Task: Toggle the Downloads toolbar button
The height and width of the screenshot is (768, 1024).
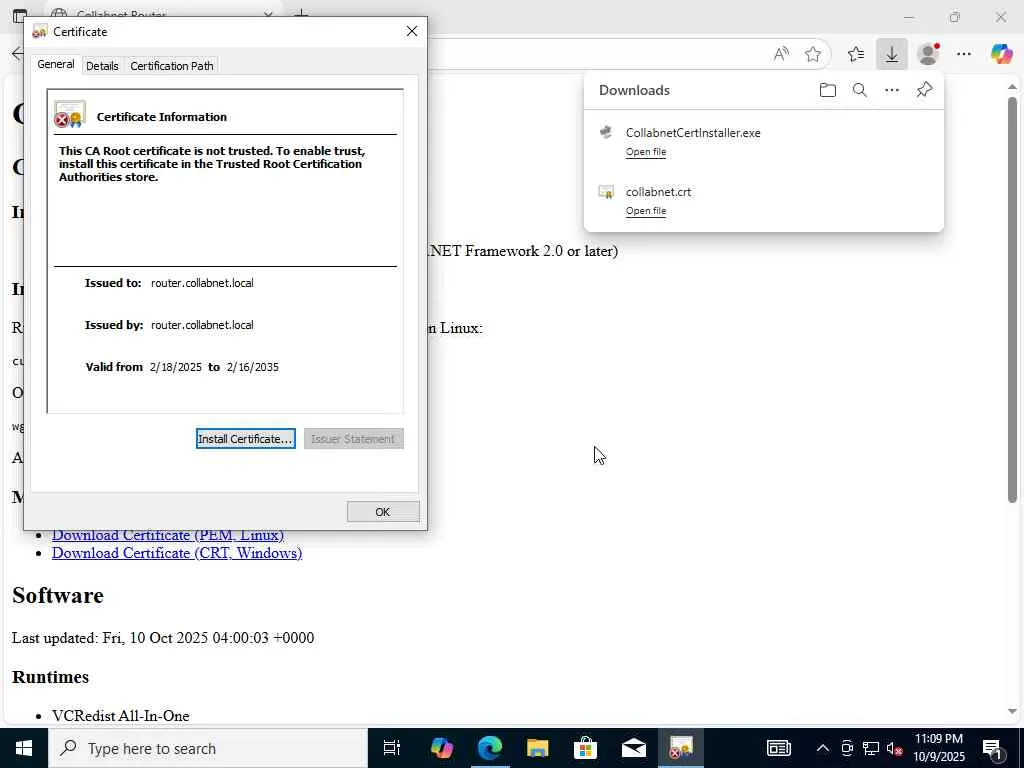Action: pos(891,54)
